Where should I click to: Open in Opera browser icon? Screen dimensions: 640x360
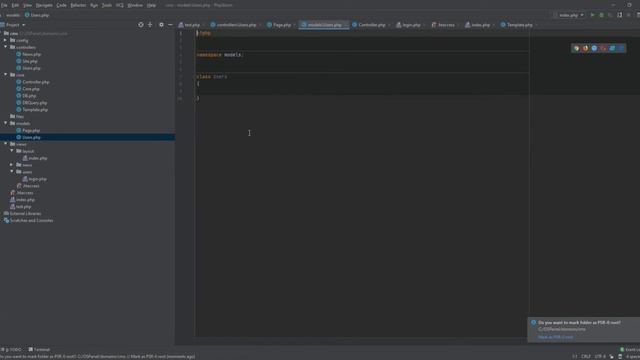click(603, 48)
